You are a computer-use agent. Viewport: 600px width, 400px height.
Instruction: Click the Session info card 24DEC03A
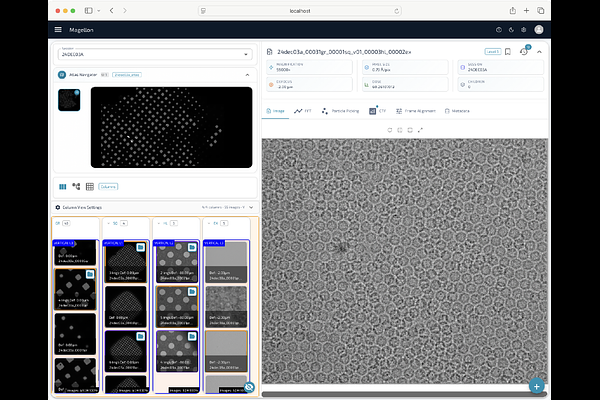pyautogui.click(x=501, y=67)
